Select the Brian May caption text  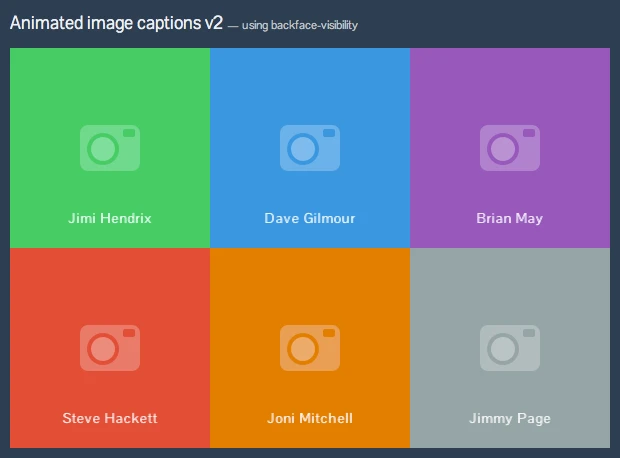510,218
